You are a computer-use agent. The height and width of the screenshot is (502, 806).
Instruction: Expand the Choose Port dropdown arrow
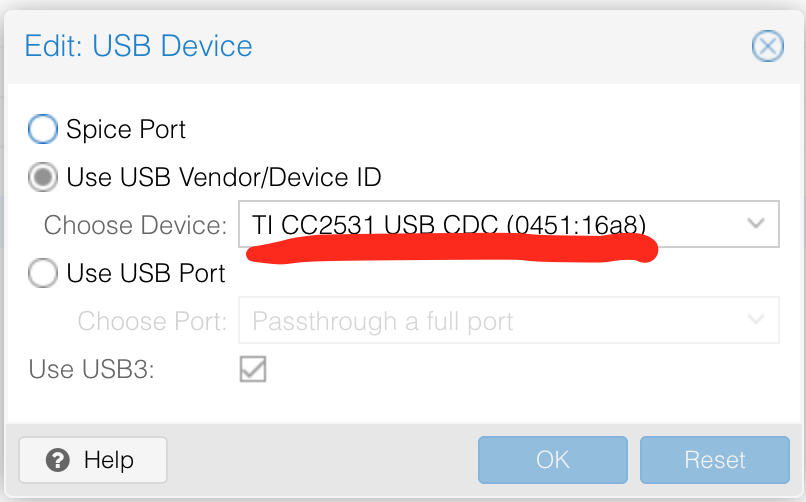(x=756, y=320)
